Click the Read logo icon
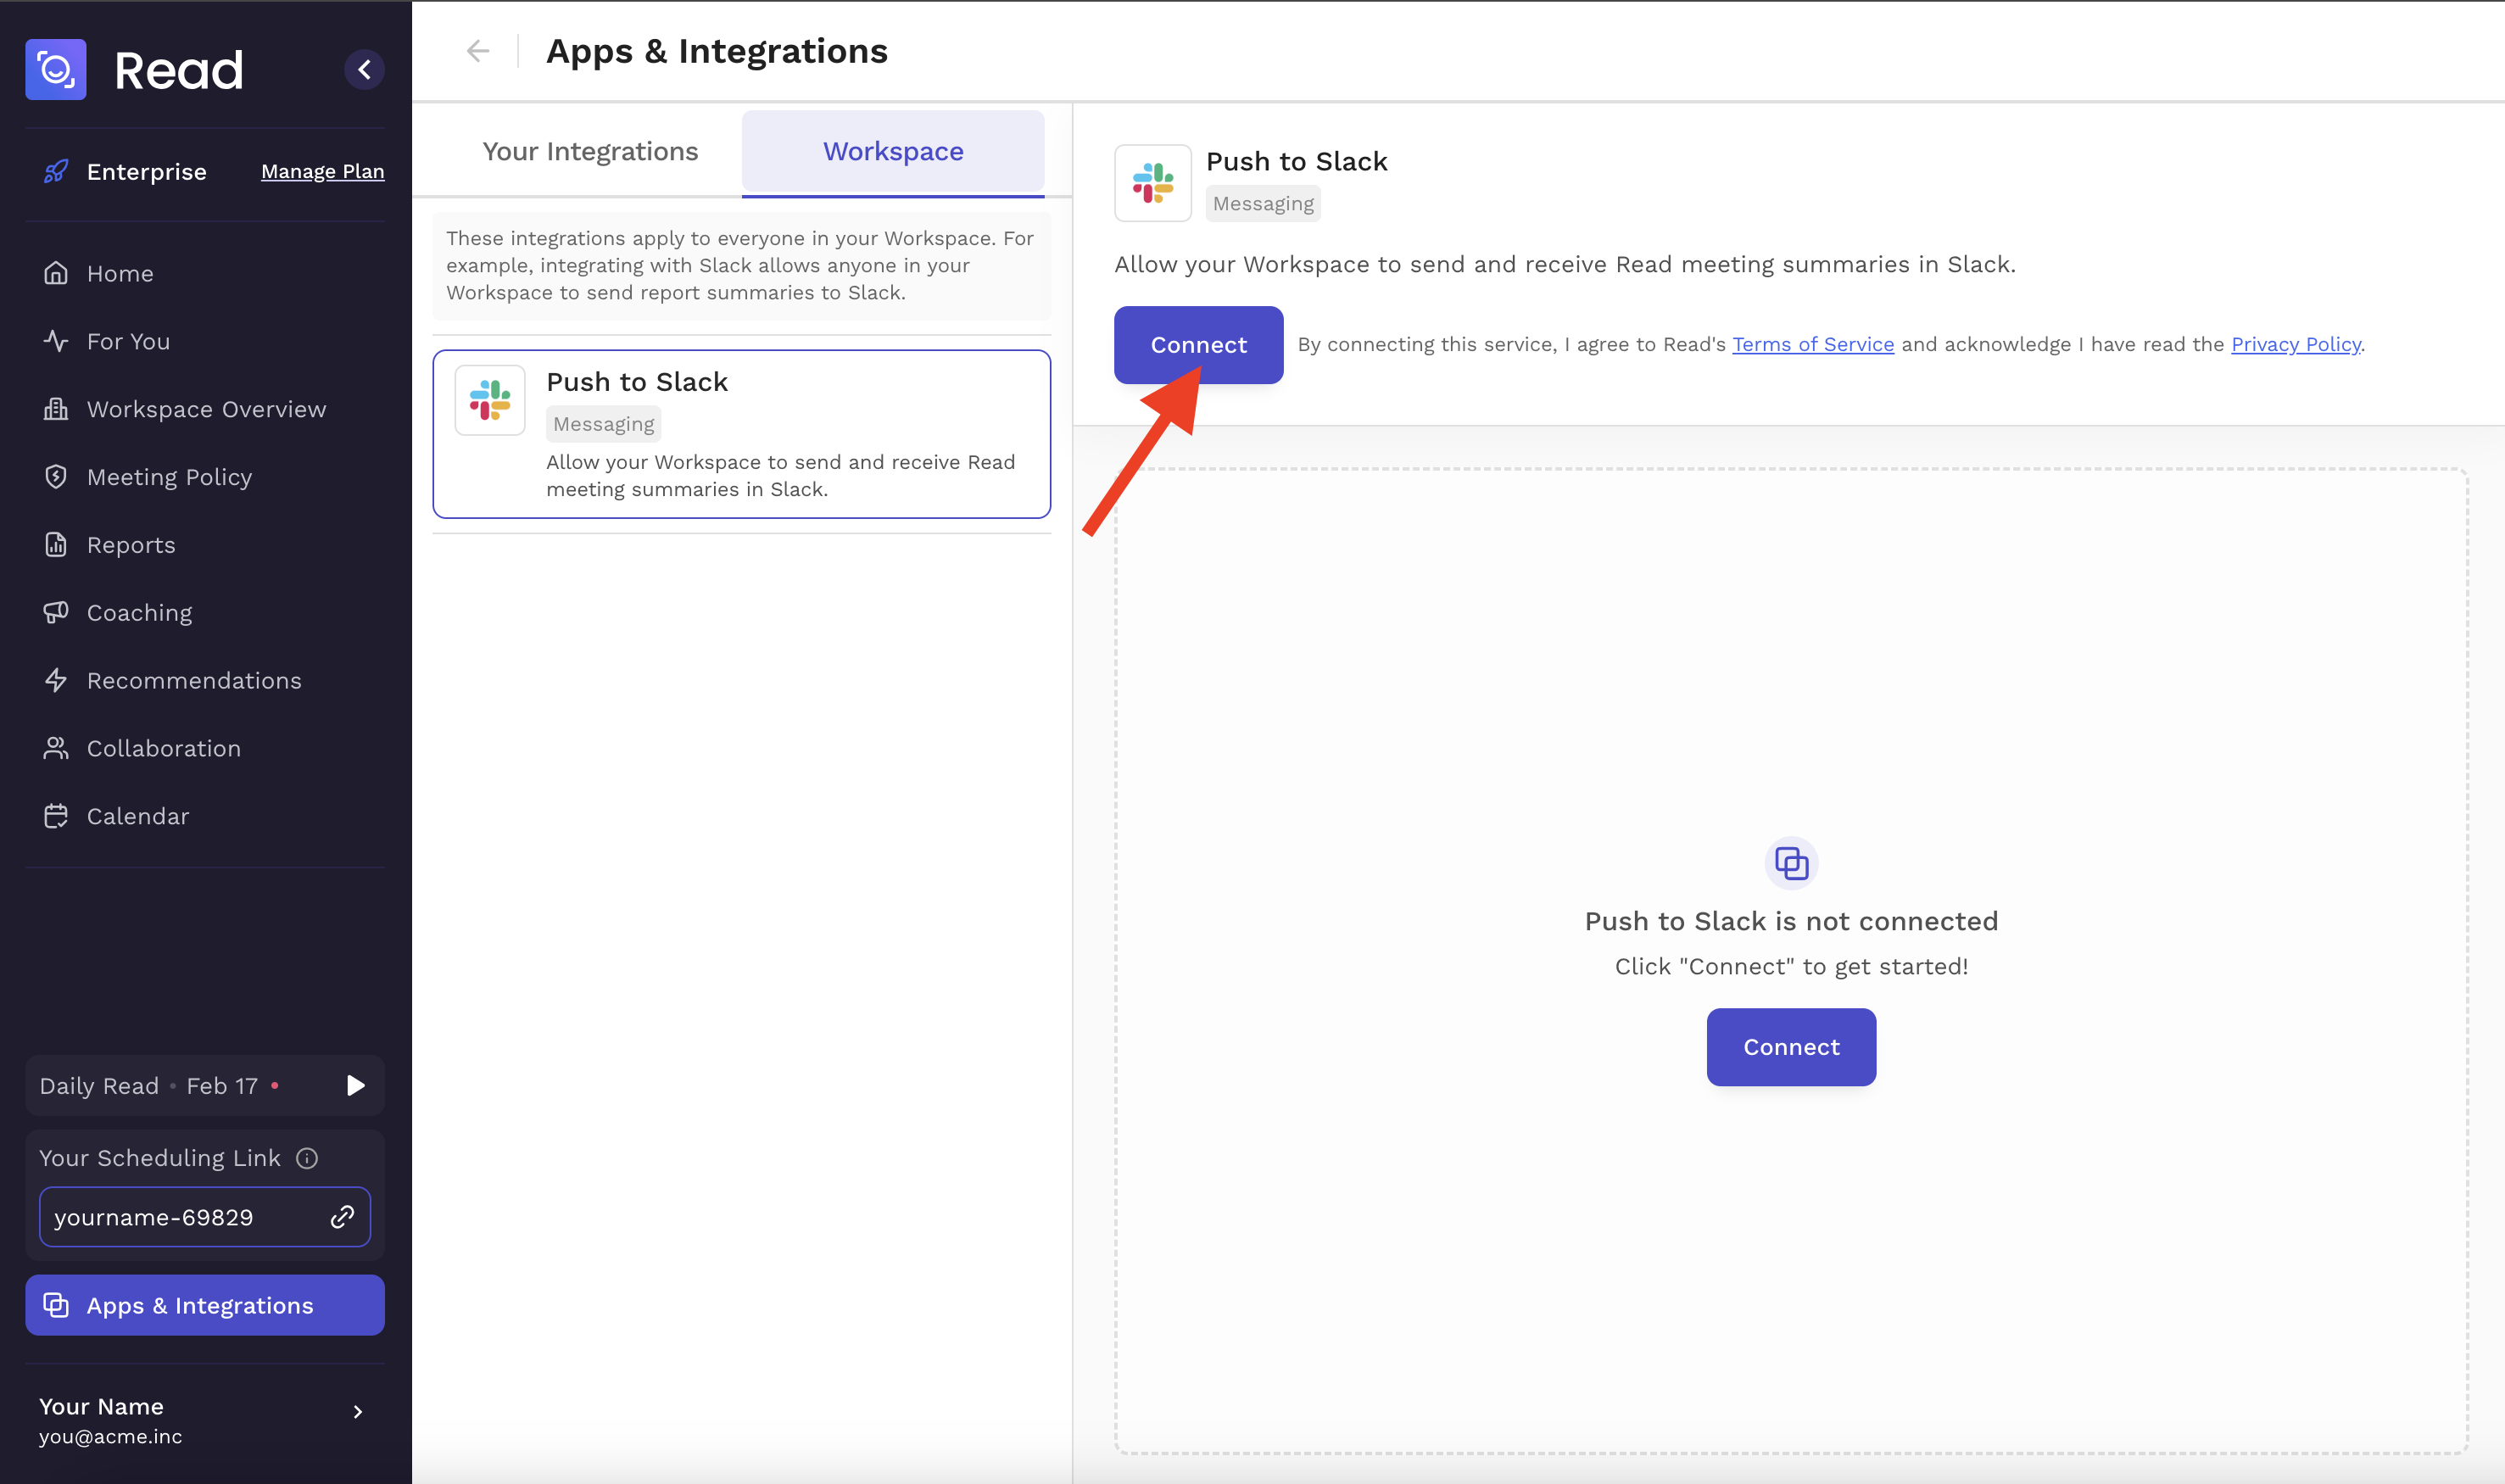 click(x=56, y=70)
